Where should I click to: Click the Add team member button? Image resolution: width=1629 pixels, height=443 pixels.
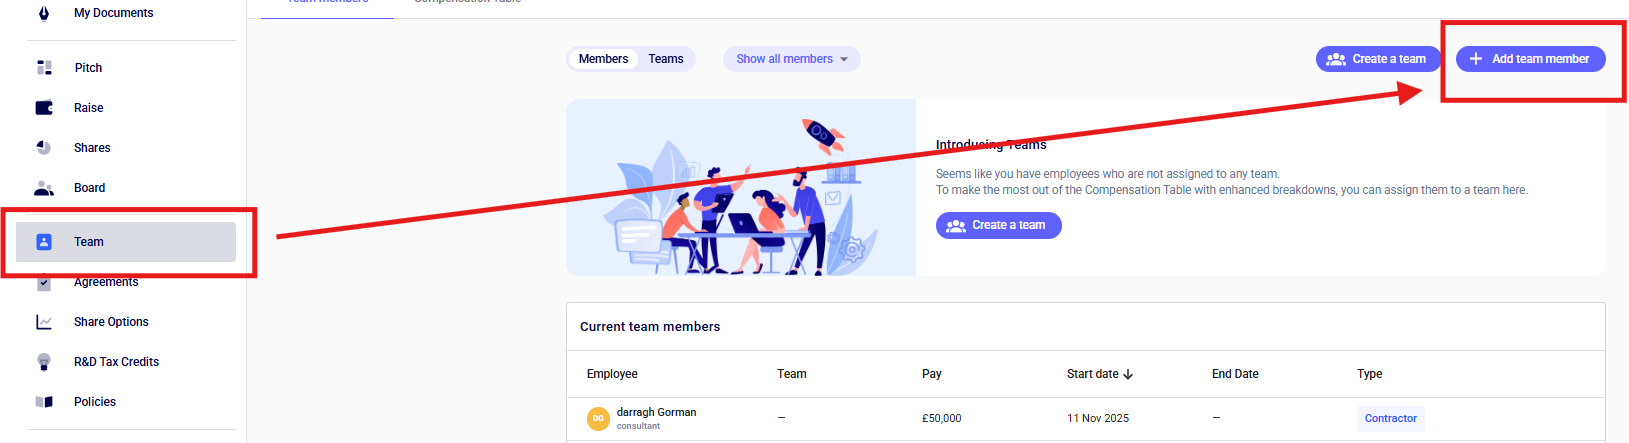[1530, 59]
